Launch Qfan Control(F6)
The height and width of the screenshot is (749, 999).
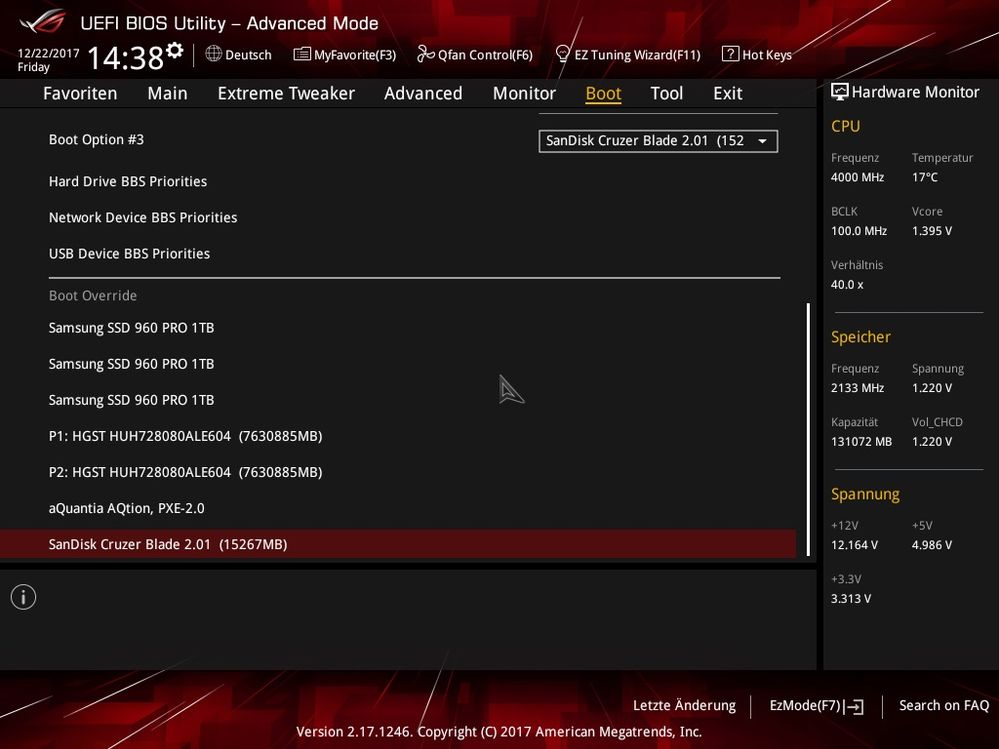[x=485, y=55]
